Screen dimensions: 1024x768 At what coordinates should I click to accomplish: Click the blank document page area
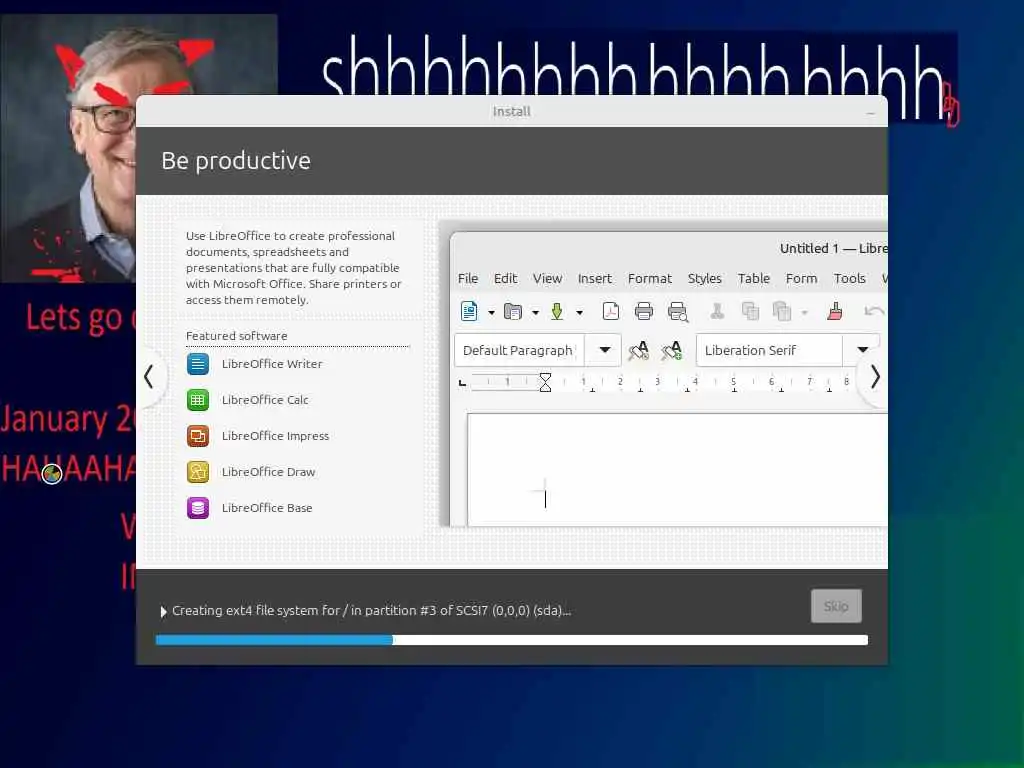pos(677,469)
